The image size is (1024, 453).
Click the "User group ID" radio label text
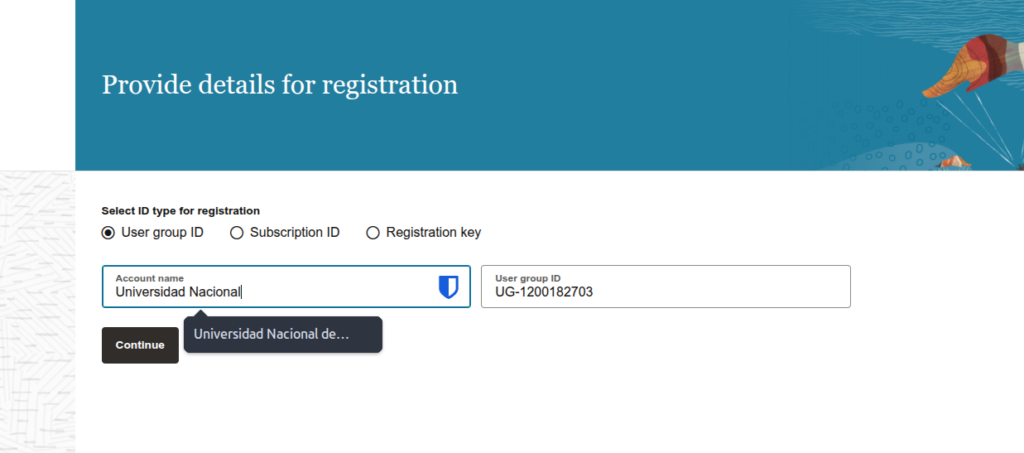tap(162, 233)
